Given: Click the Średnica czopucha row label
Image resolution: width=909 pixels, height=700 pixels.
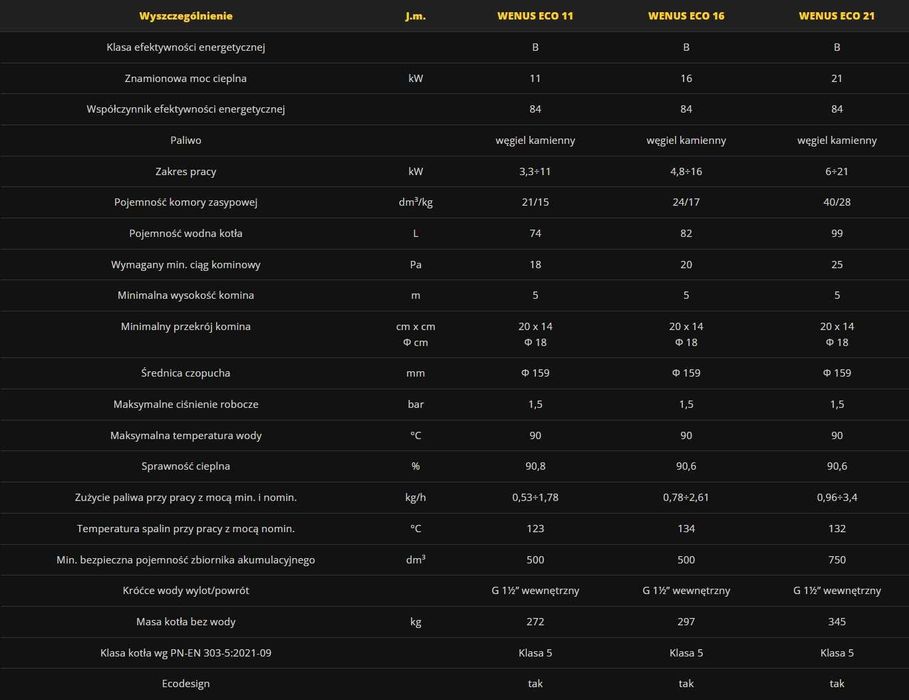Looking at the screenshot, I should point(186,373).
